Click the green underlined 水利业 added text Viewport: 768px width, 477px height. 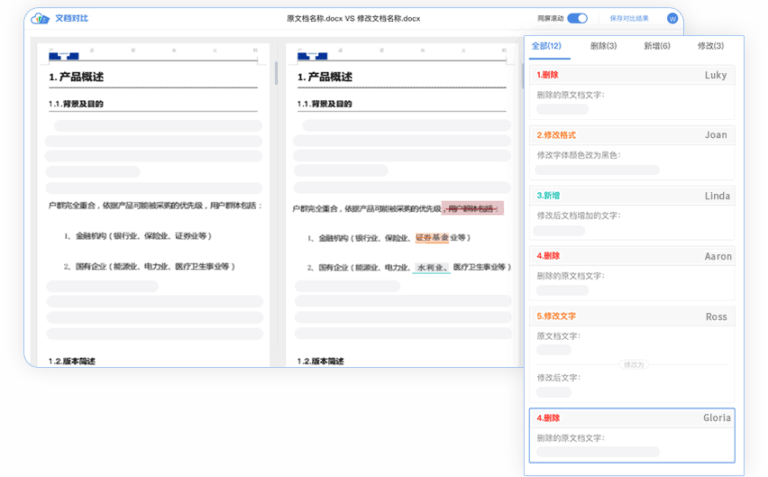tap(431, 267)
